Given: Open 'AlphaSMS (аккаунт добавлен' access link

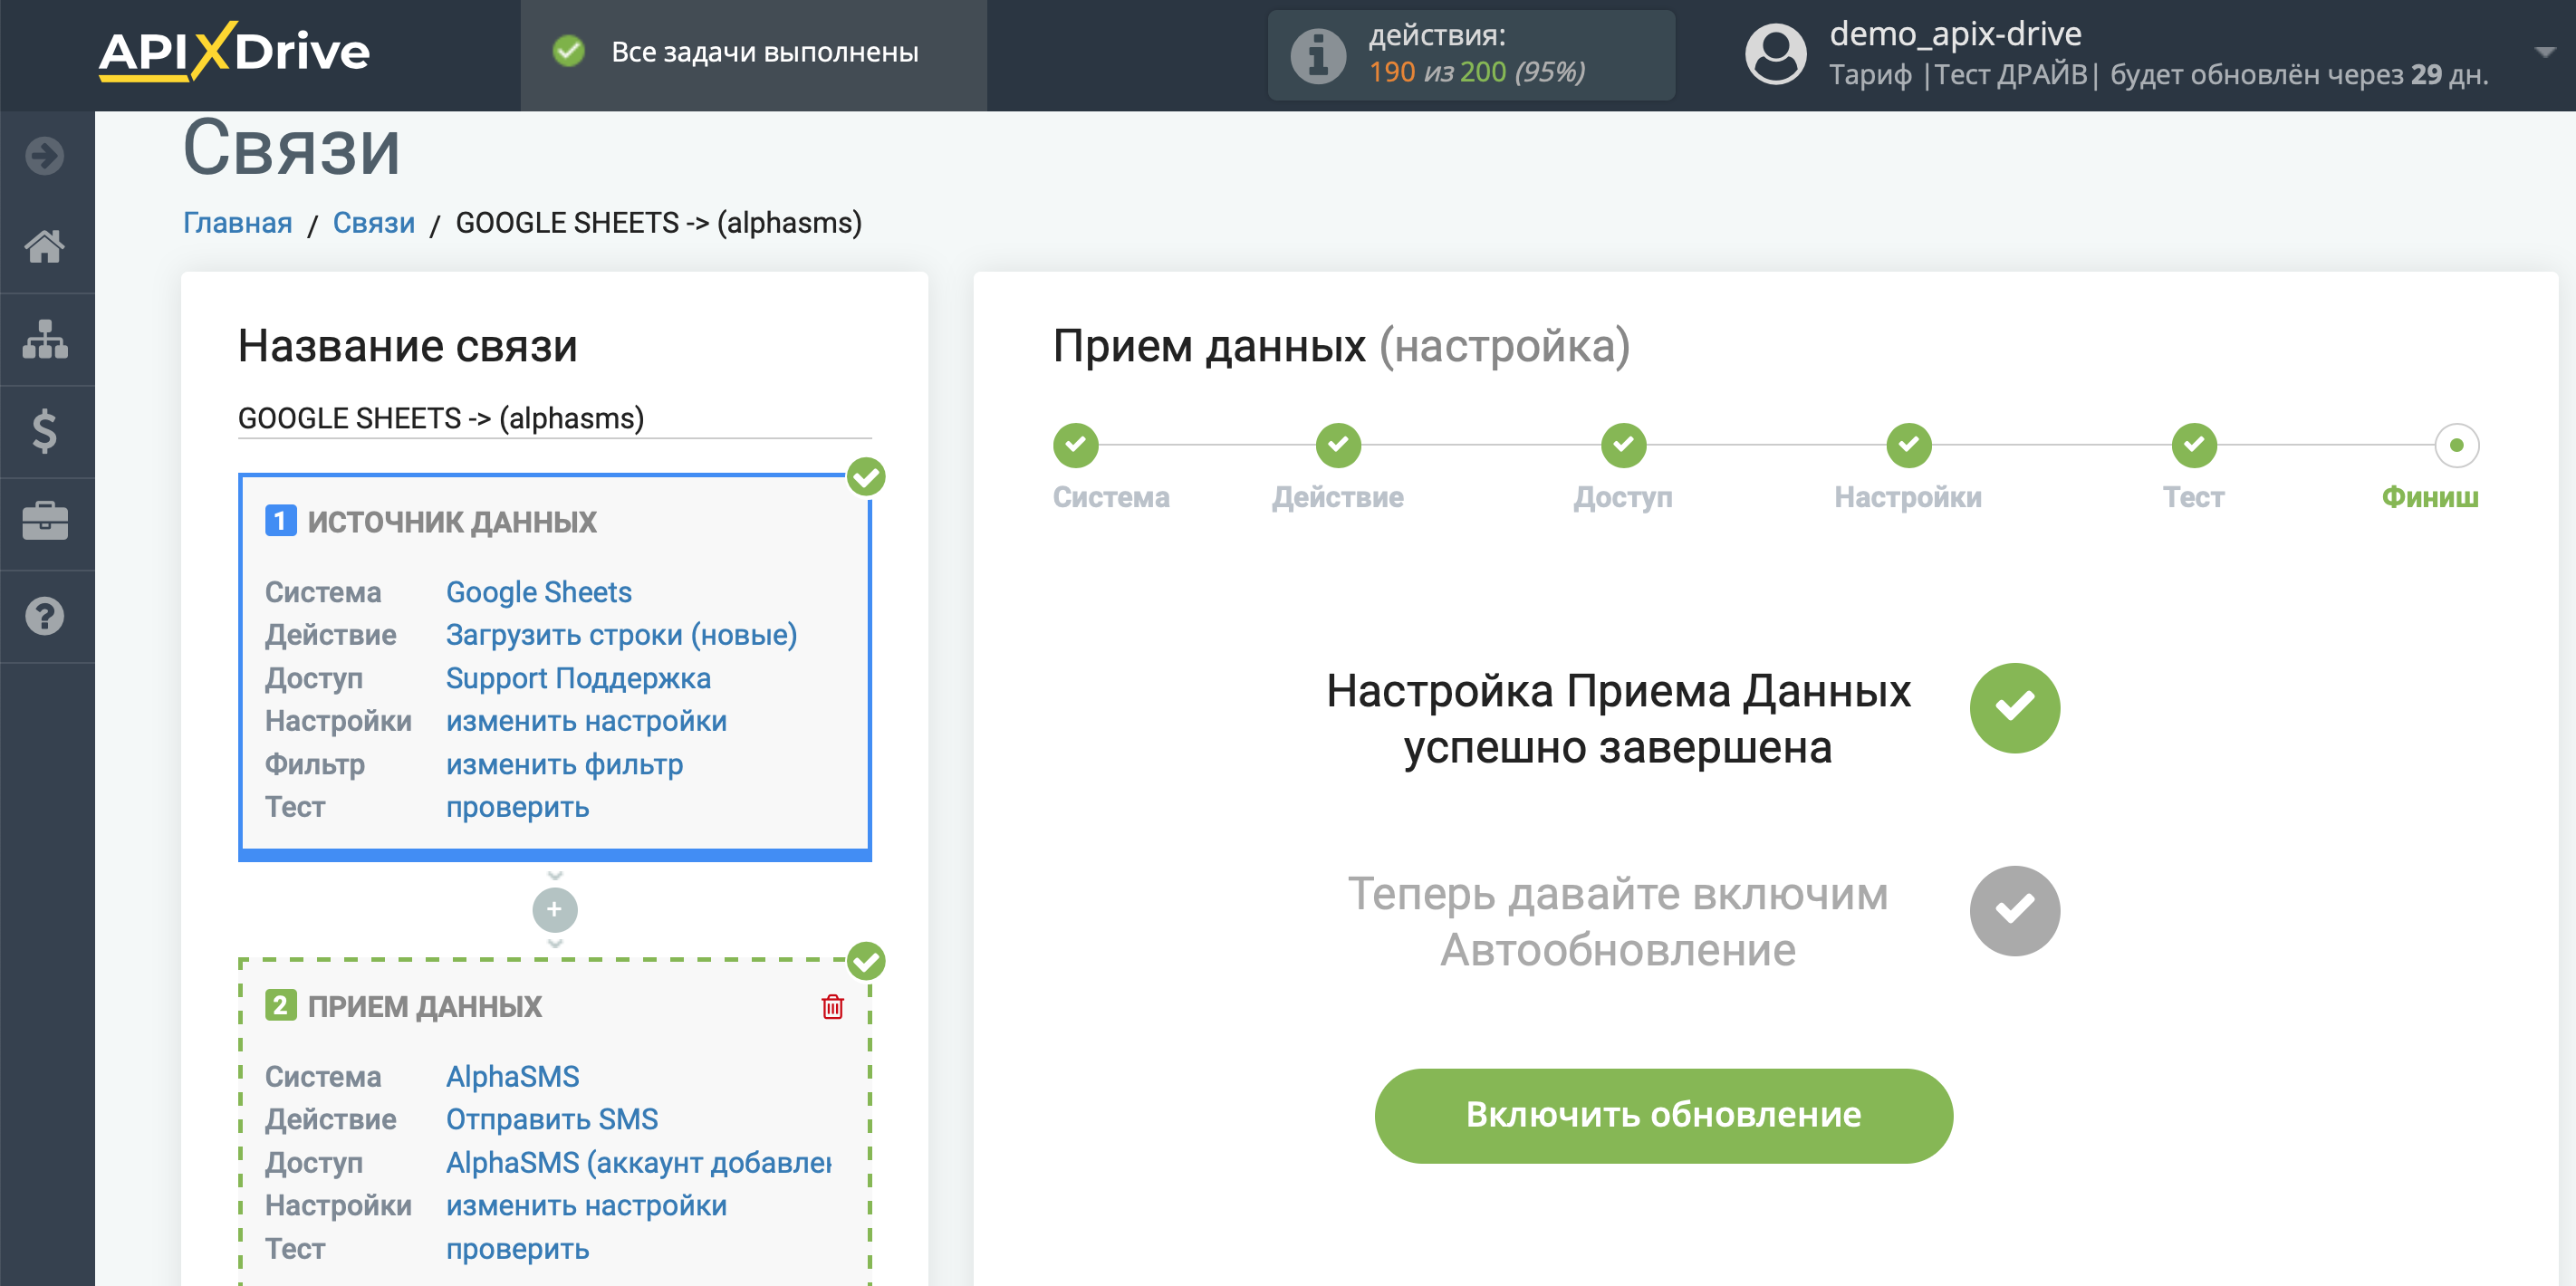Looking at the screenshot, I should (x=638, y=1162).
